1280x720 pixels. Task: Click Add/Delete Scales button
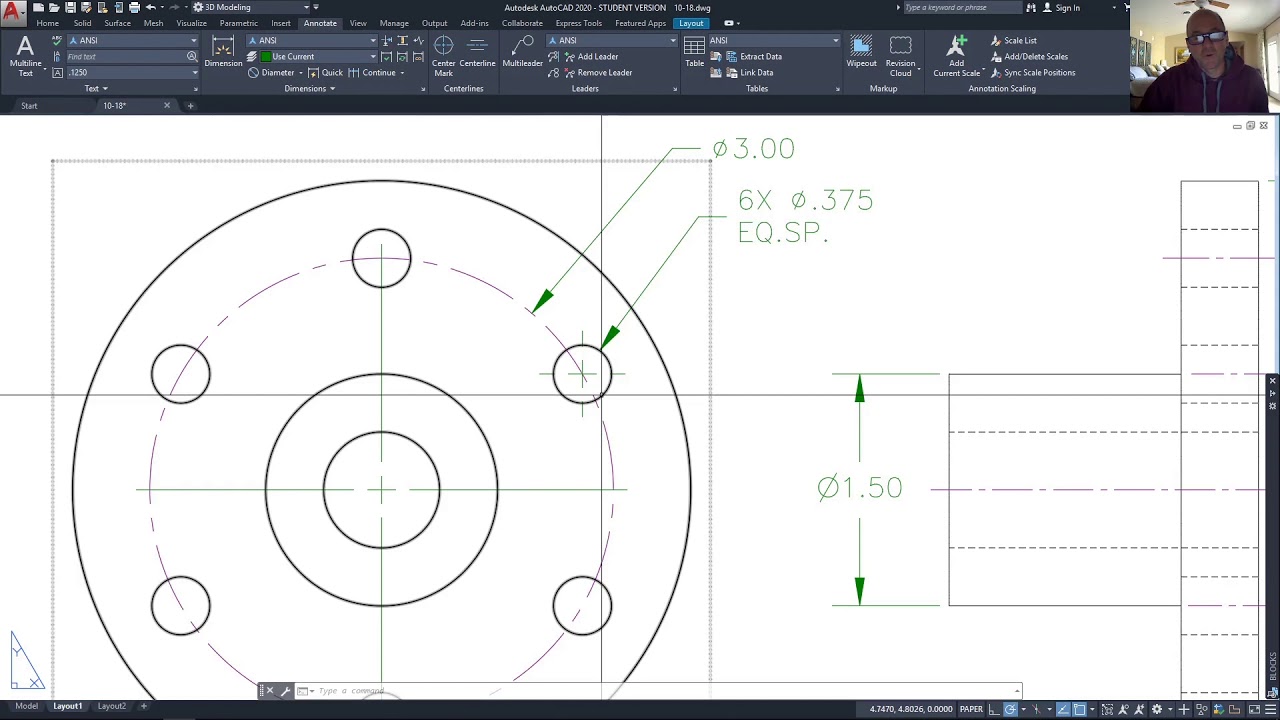click(x=1028, y=56)
